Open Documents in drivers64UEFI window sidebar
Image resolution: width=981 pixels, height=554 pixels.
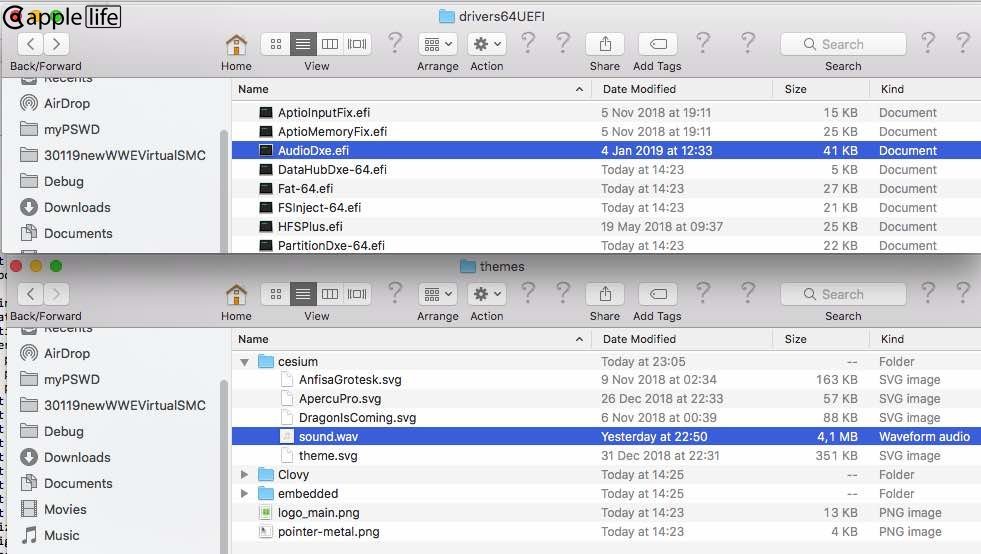tap(66, 233)
